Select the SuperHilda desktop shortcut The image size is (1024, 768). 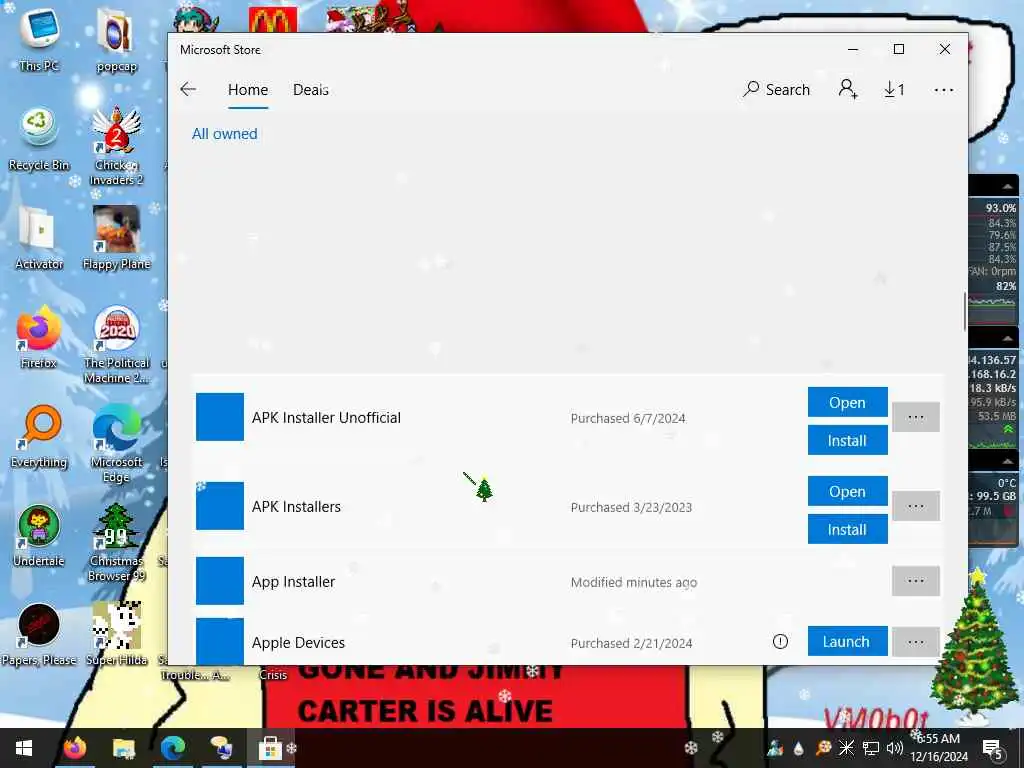pos(116,634)
